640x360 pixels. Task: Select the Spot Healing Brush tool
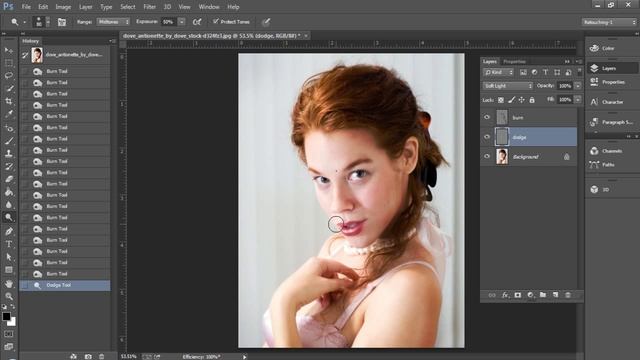click(9, 128)
